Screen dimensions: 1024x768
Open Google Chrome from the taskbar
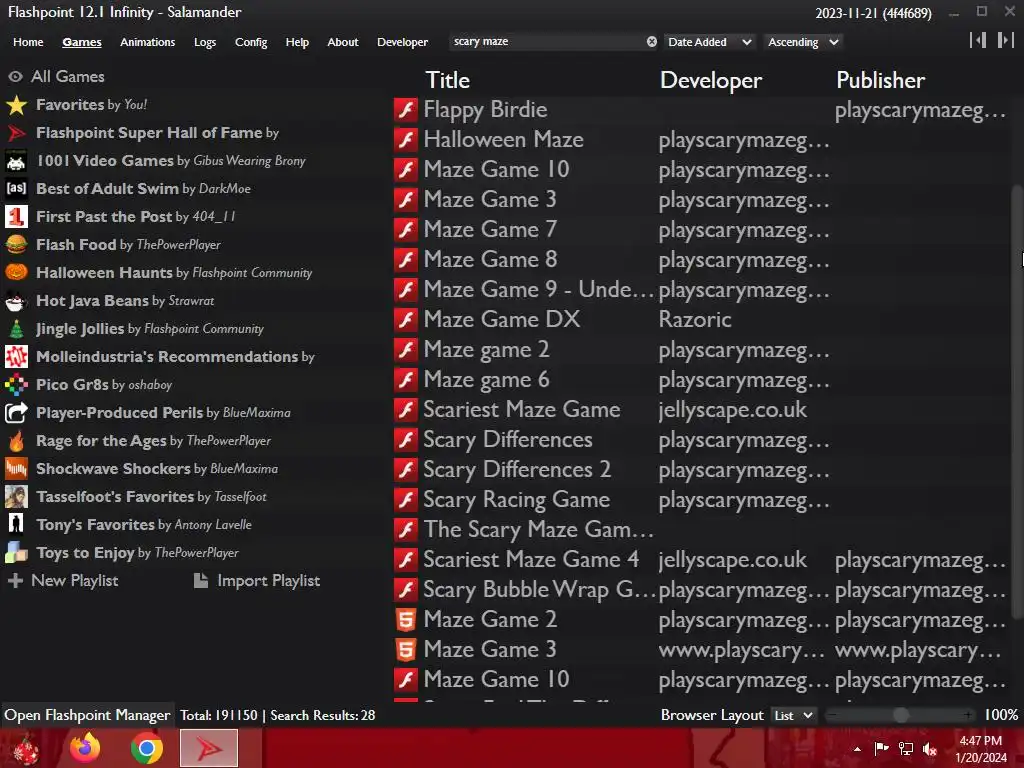coord(147,748)
